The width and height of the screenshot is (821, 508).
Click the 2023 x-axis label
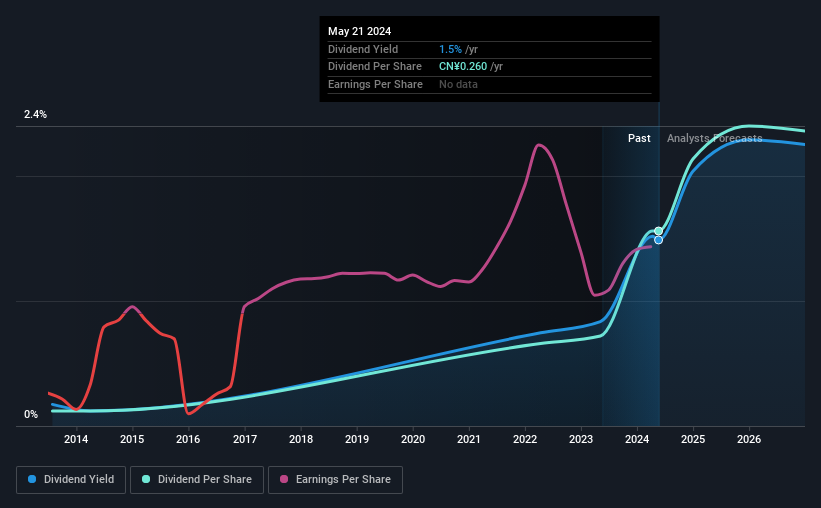click(x=581, y=439)
